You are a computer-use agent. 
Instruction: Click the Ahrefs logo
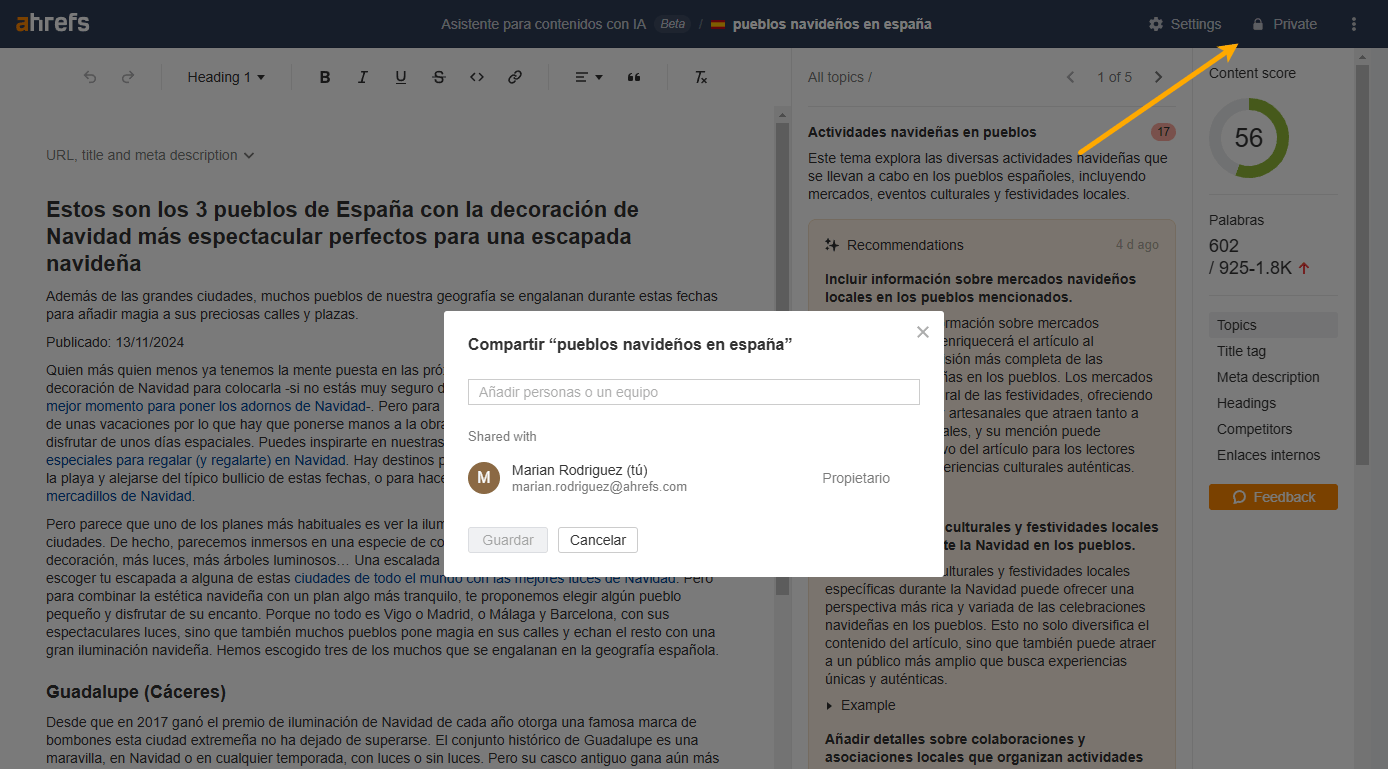point(52,23)
